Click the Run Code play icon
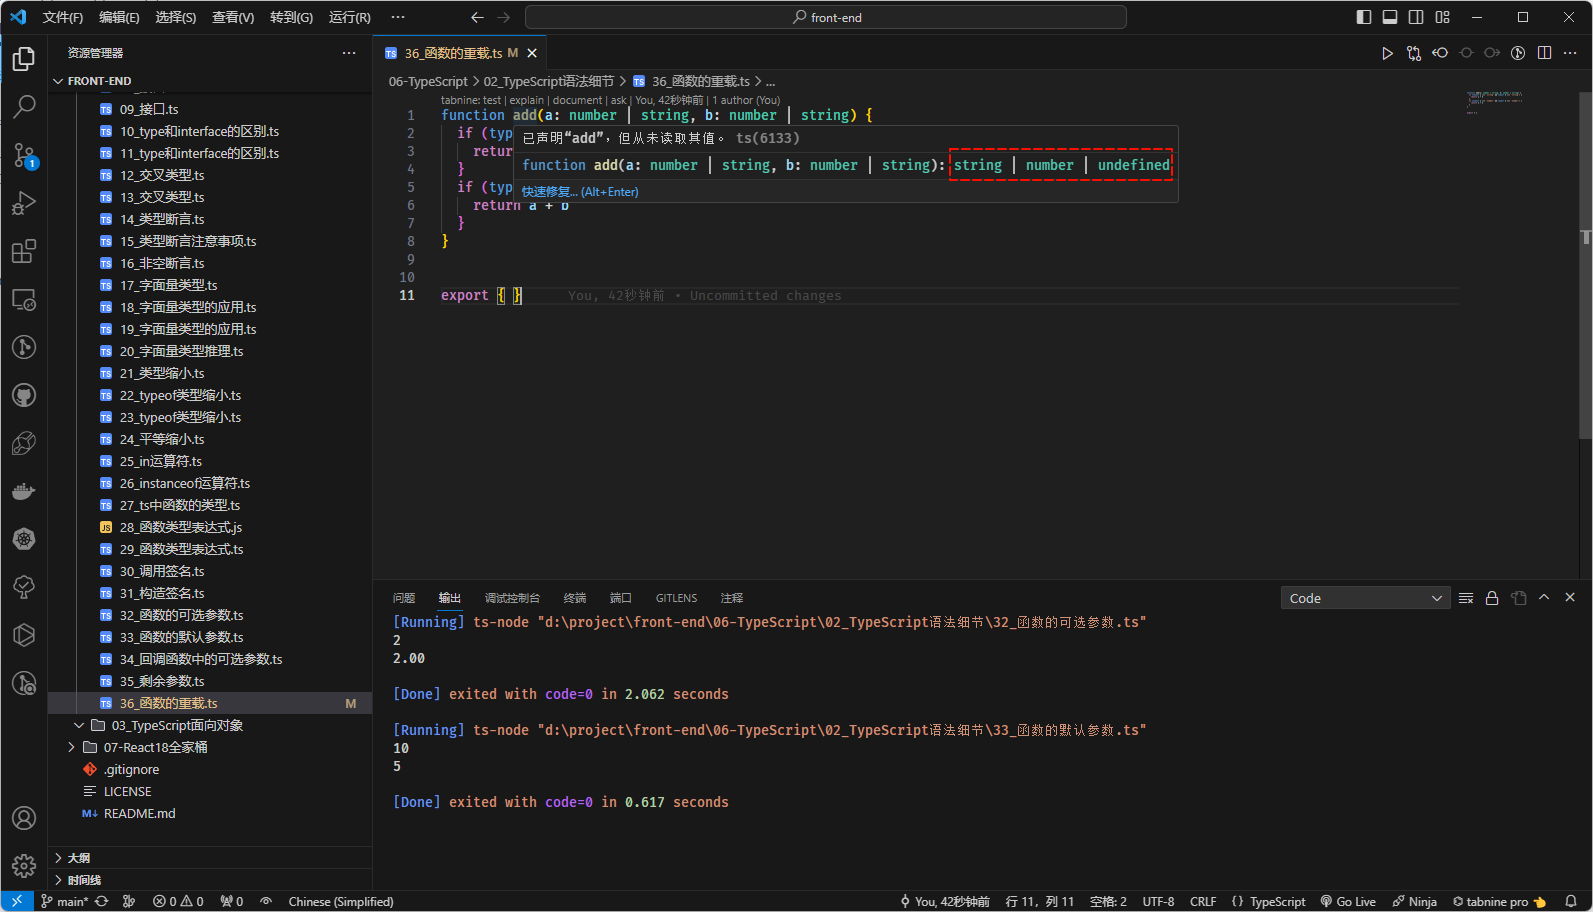The width and height of the screenshot is (1593, 912). 1387,53
